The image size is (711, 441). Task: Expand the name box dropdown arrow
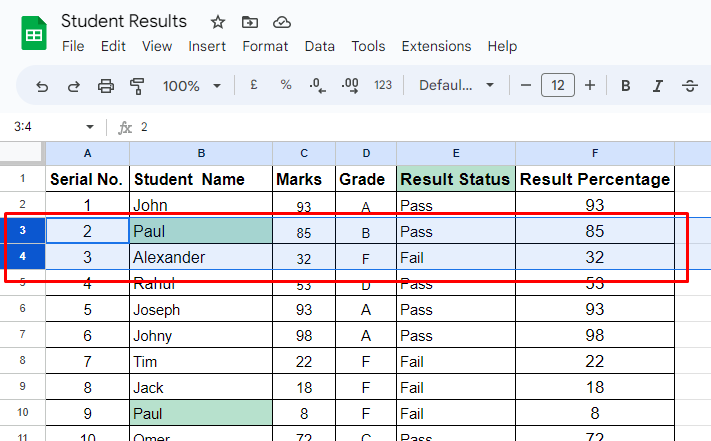90,127
